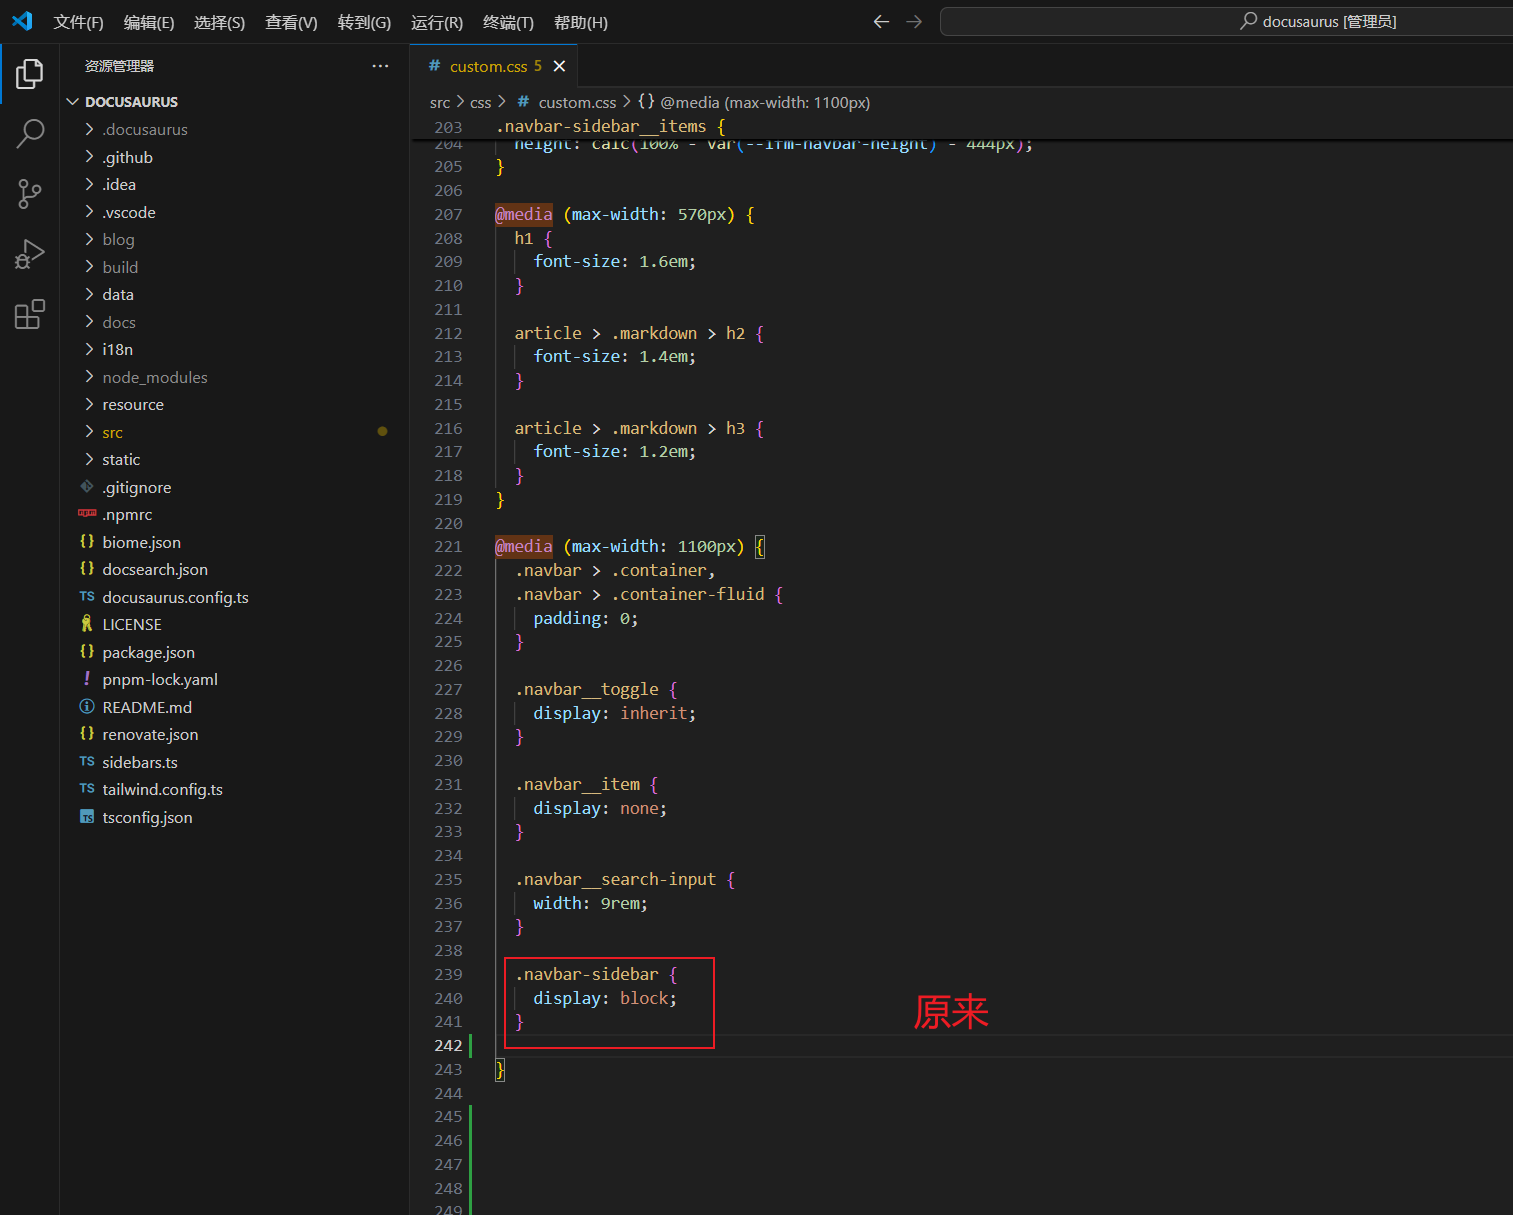
Task: Expand the static folder
Action: (x=234, y=459)
